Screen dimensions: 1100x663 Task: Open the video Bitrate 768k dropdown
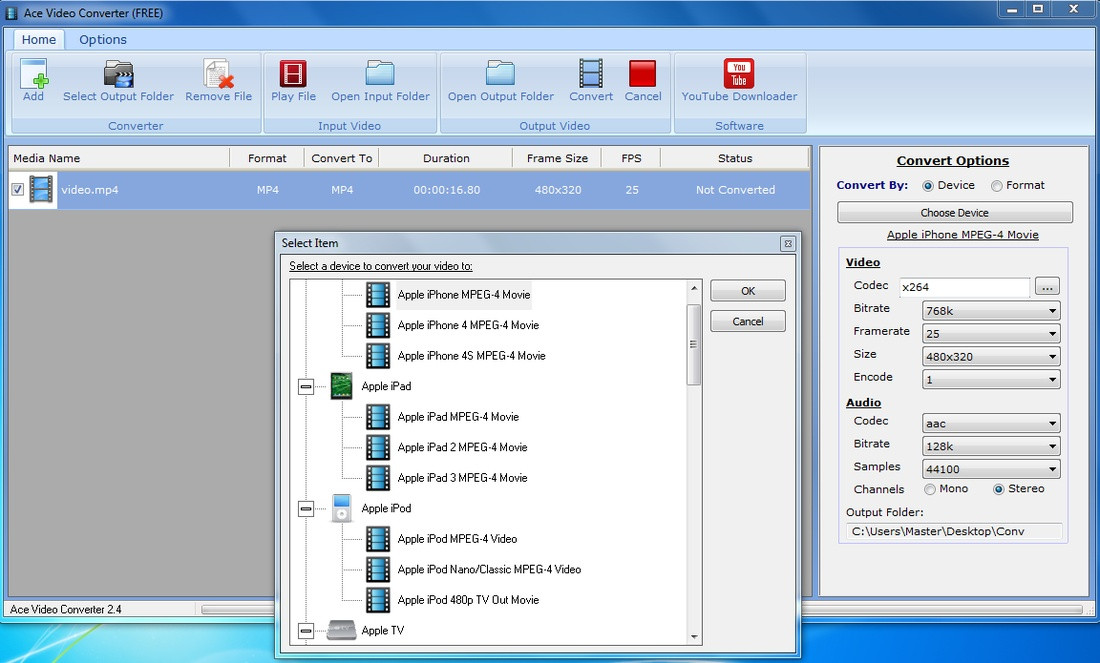point(991,311)
